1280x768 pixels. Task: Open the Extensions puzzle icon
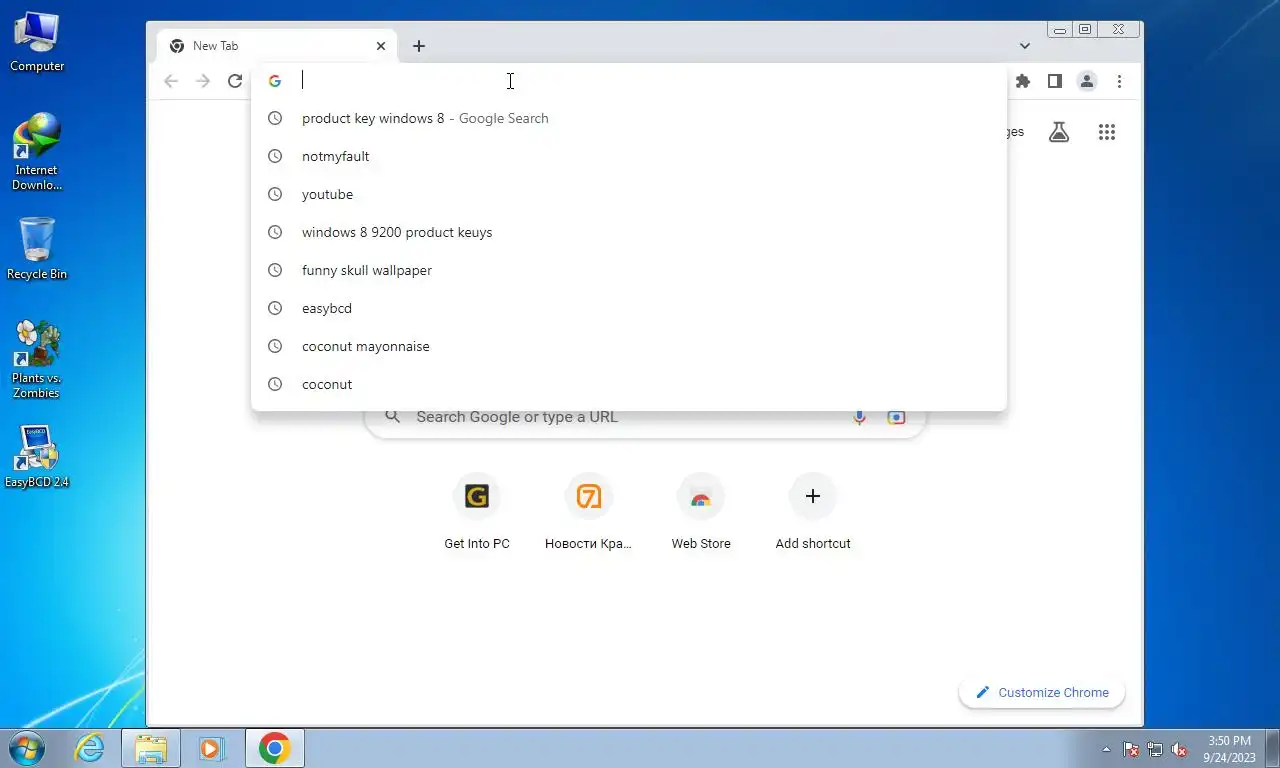[x=1022, y=81]
